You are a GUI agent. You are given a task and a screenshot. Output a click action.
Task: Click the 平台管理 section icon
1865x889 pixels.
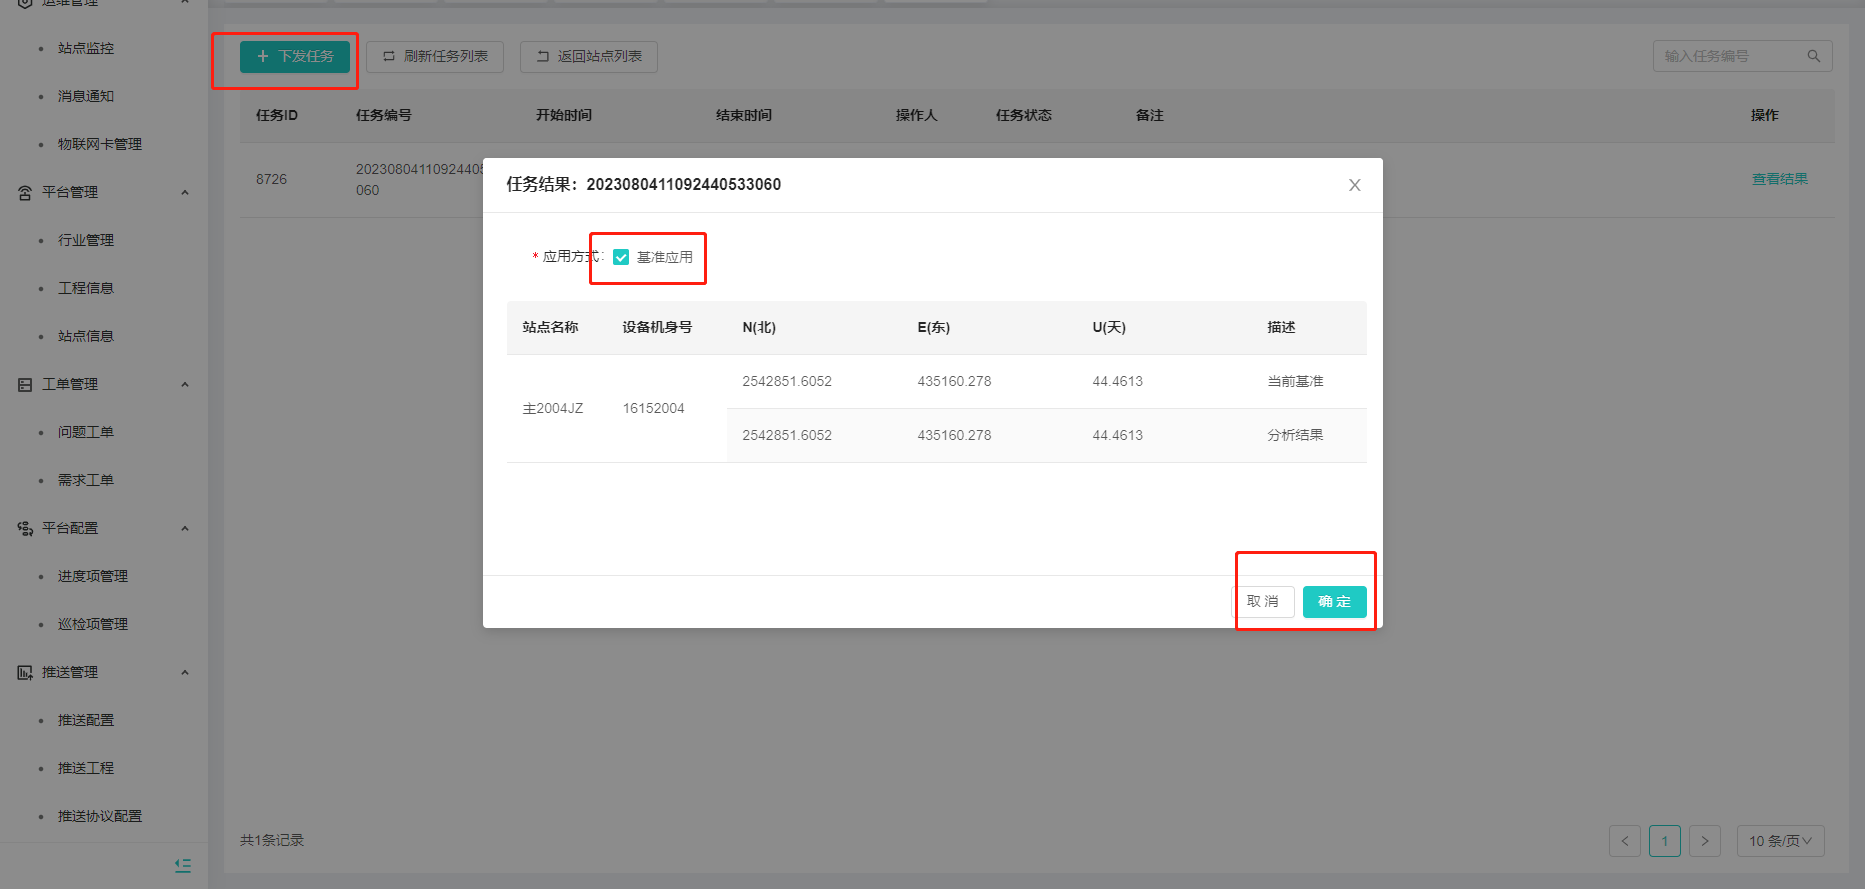25,192
